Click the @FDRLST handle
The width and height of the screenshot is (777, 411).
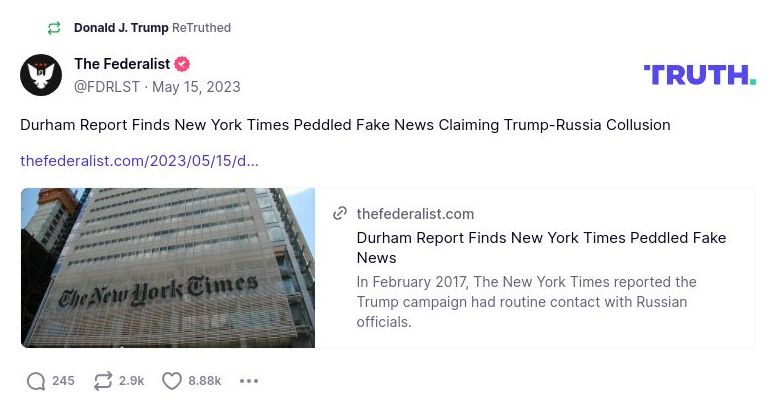point(107,87)
